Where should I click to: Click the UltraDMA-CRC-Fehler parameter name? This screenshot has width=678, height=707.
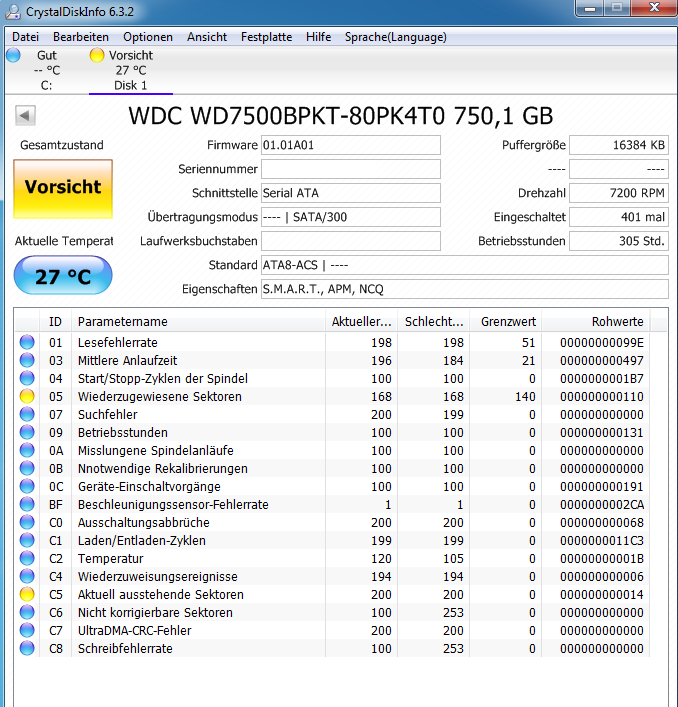click(134, 631)
